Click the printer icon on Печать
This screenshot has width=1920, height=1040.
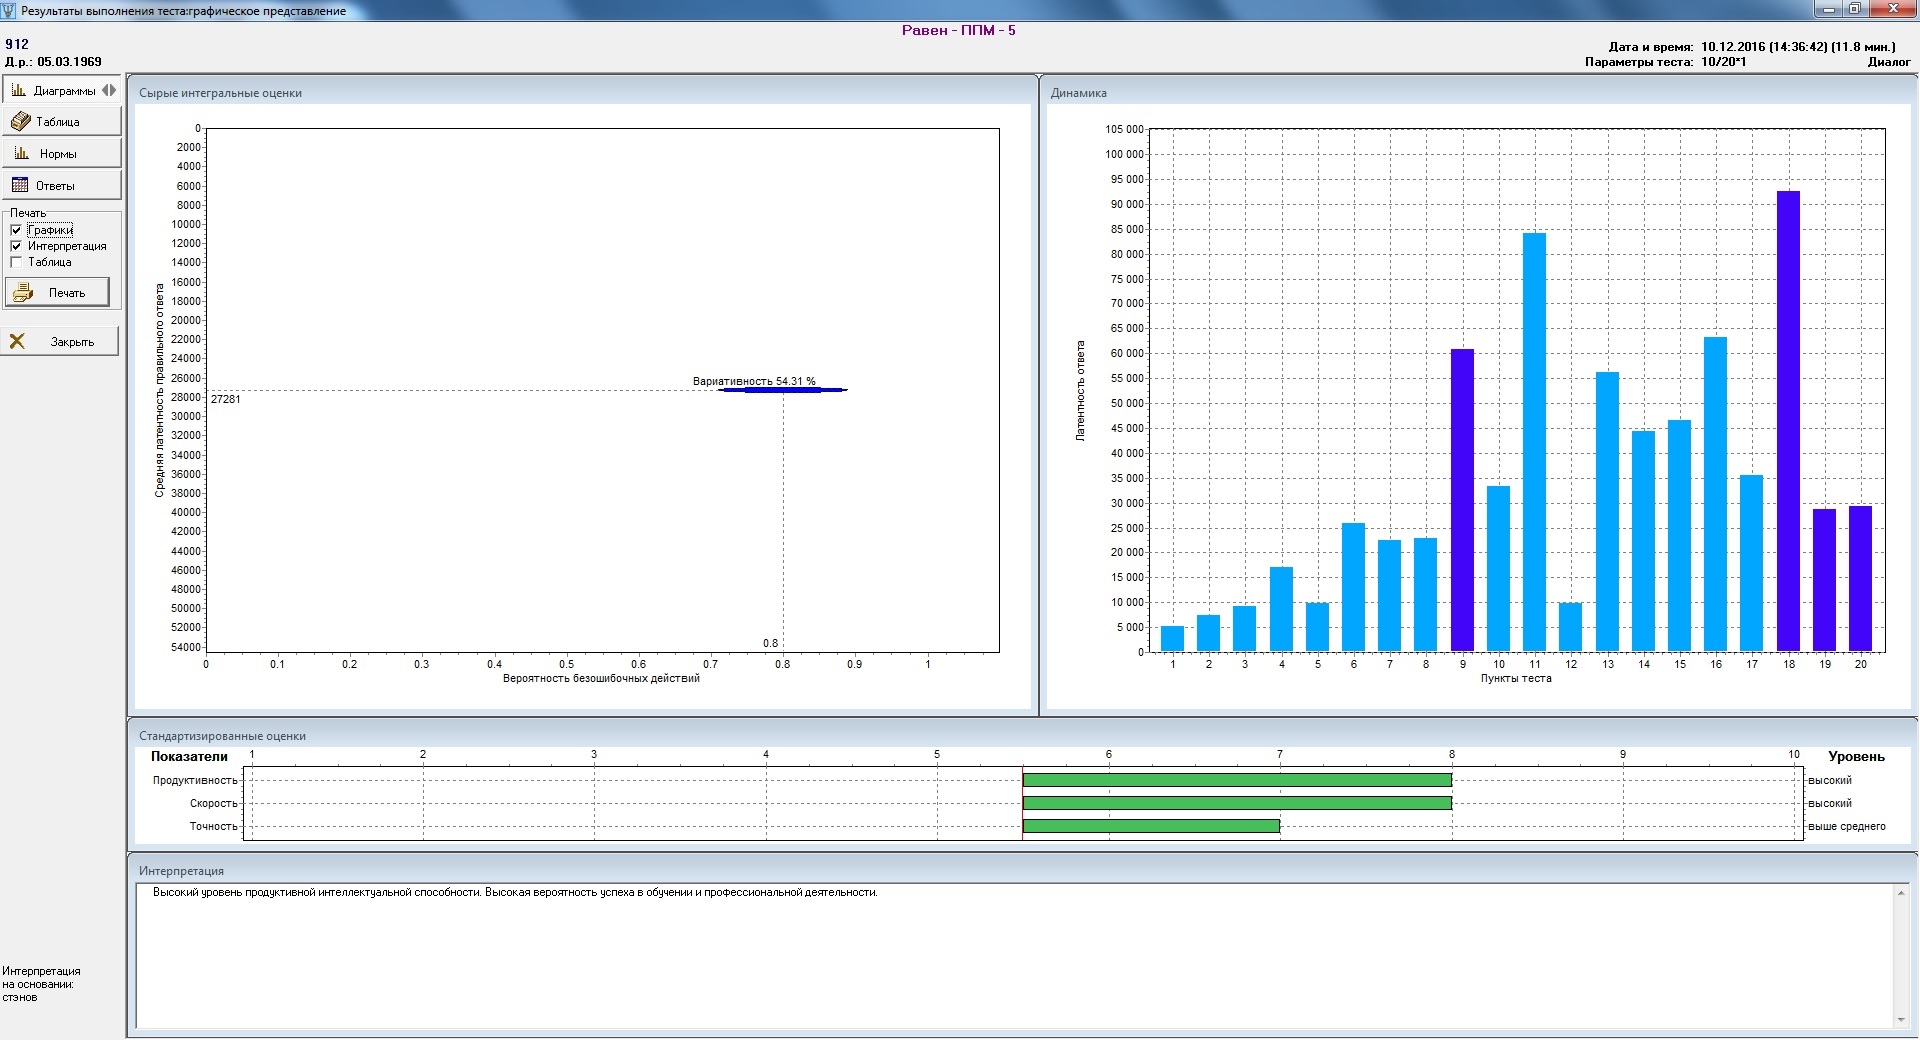point(23,293)
